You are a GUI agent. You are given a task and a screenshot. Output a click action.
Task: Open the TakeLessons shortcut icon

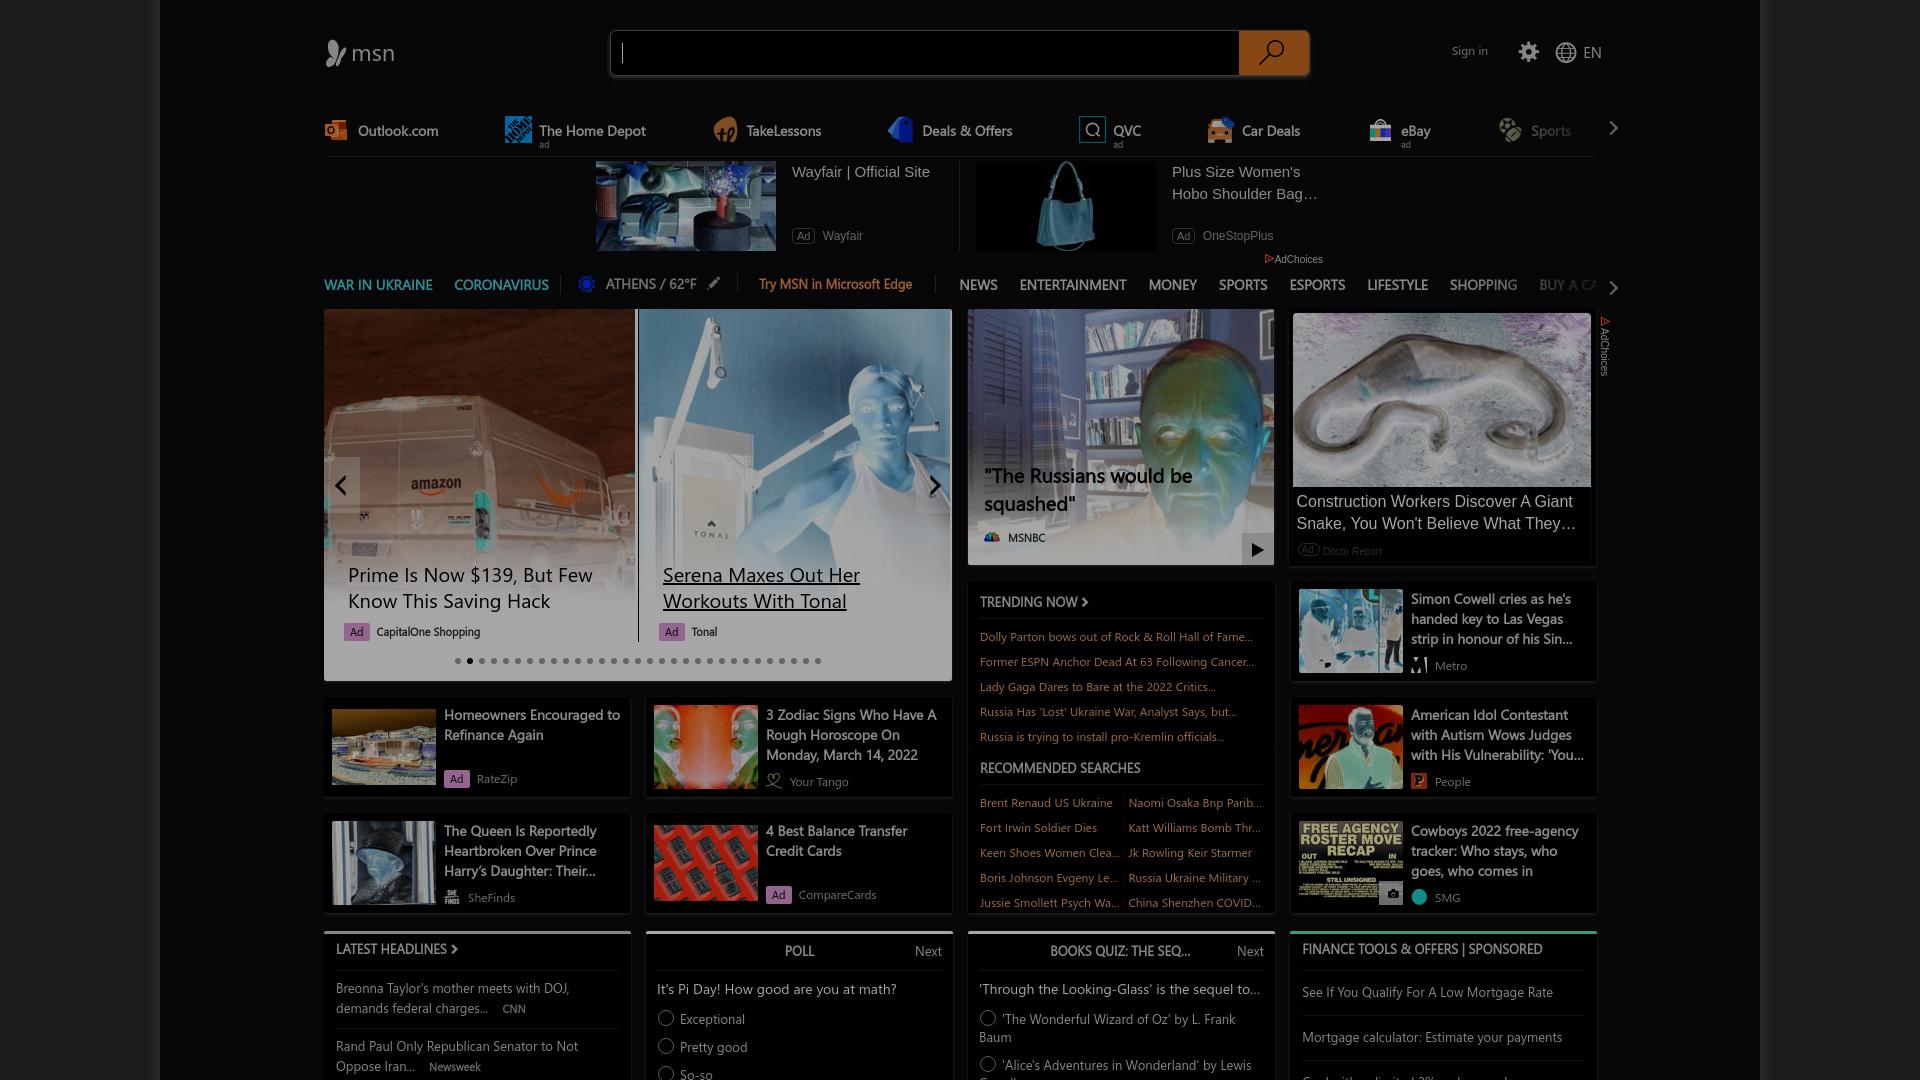pos(725,130)
